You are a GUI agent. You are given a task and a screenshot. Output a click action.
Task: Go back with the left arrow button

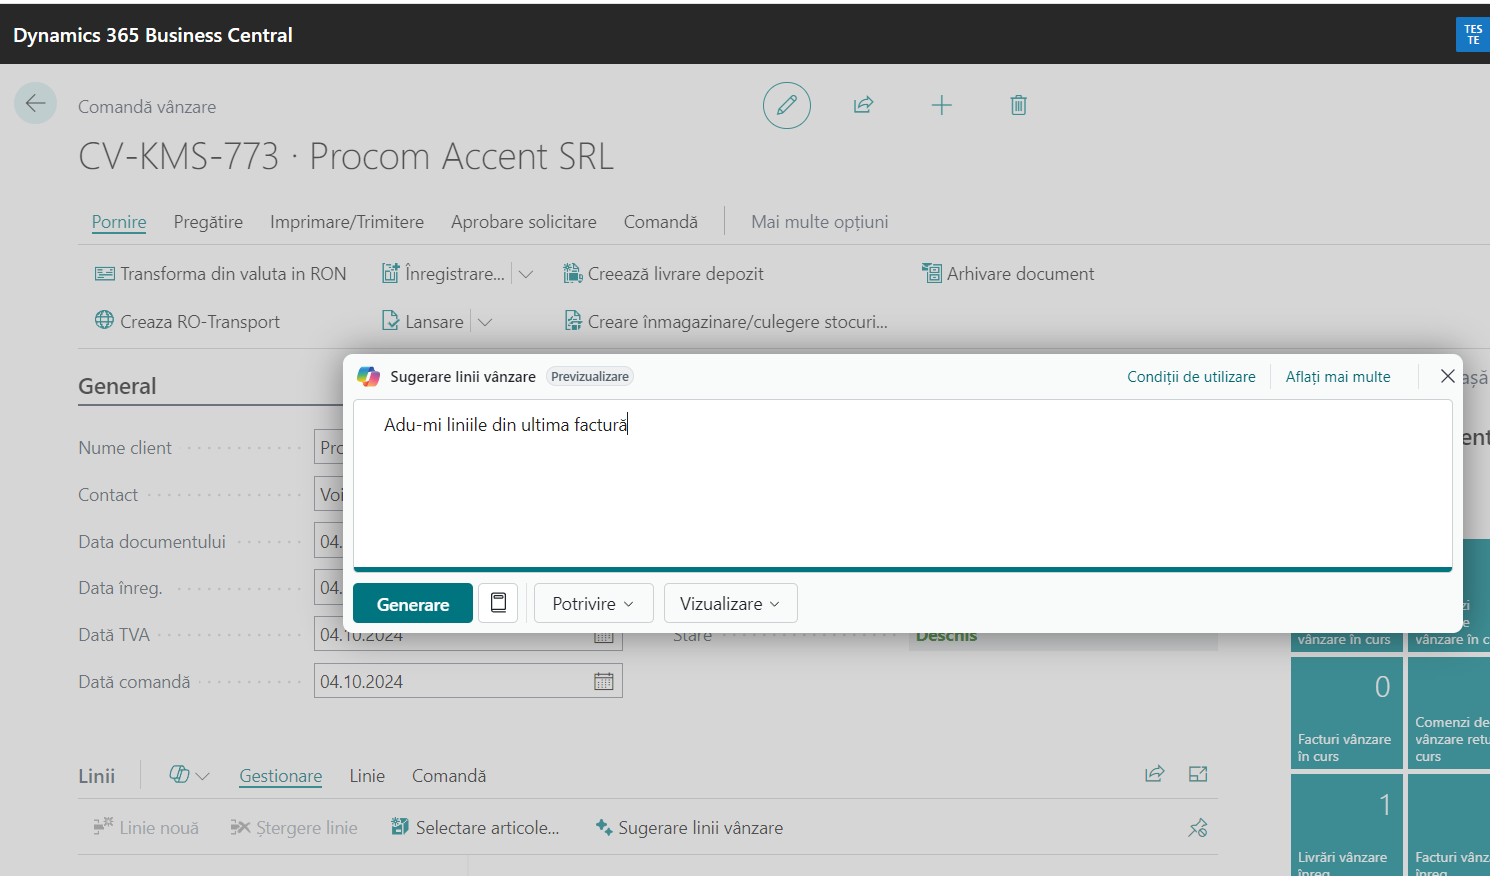click(x=35, y=103)
